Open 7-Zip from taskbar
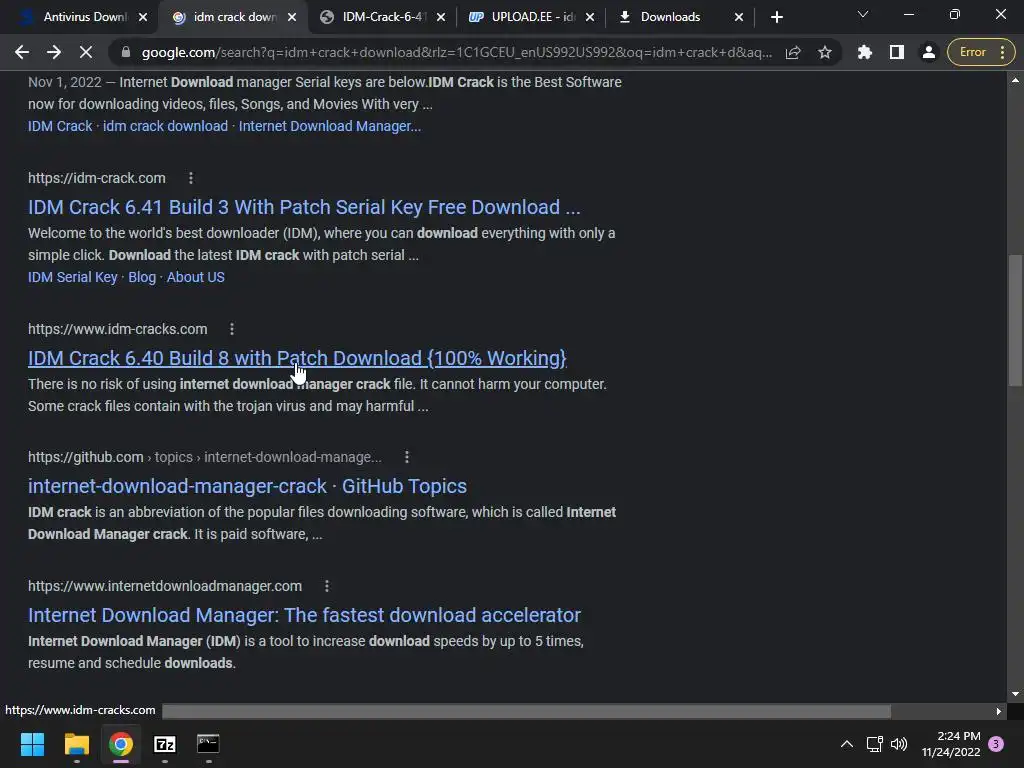 (165, 744)
